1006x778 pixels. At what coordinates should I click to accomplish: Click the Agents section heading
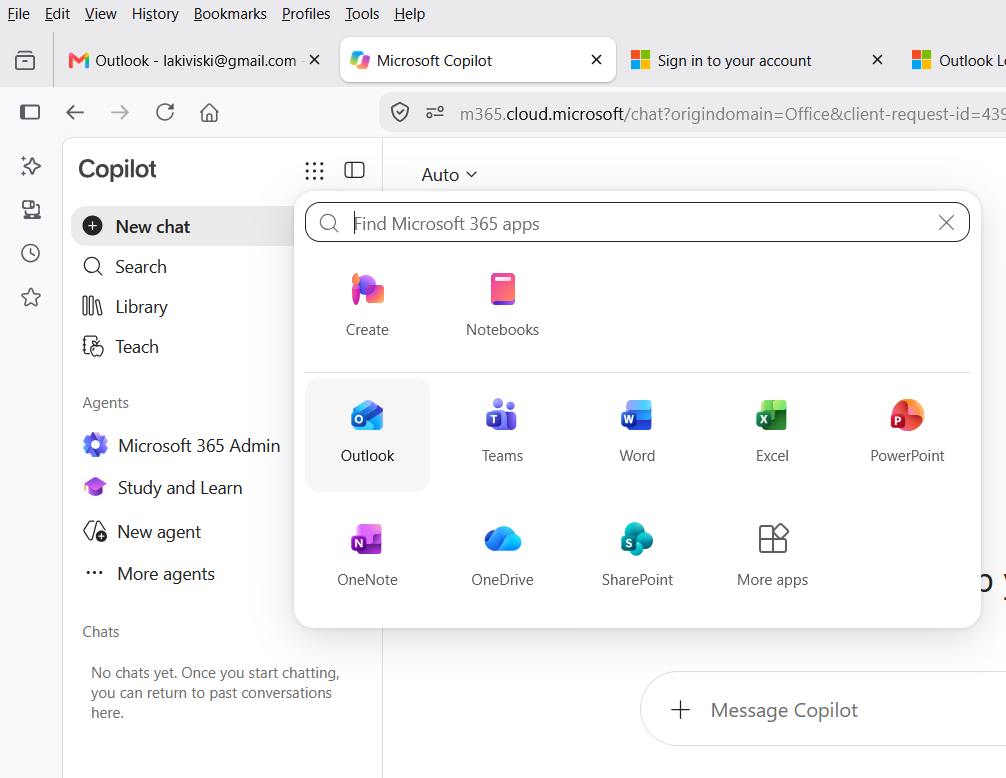106,403
